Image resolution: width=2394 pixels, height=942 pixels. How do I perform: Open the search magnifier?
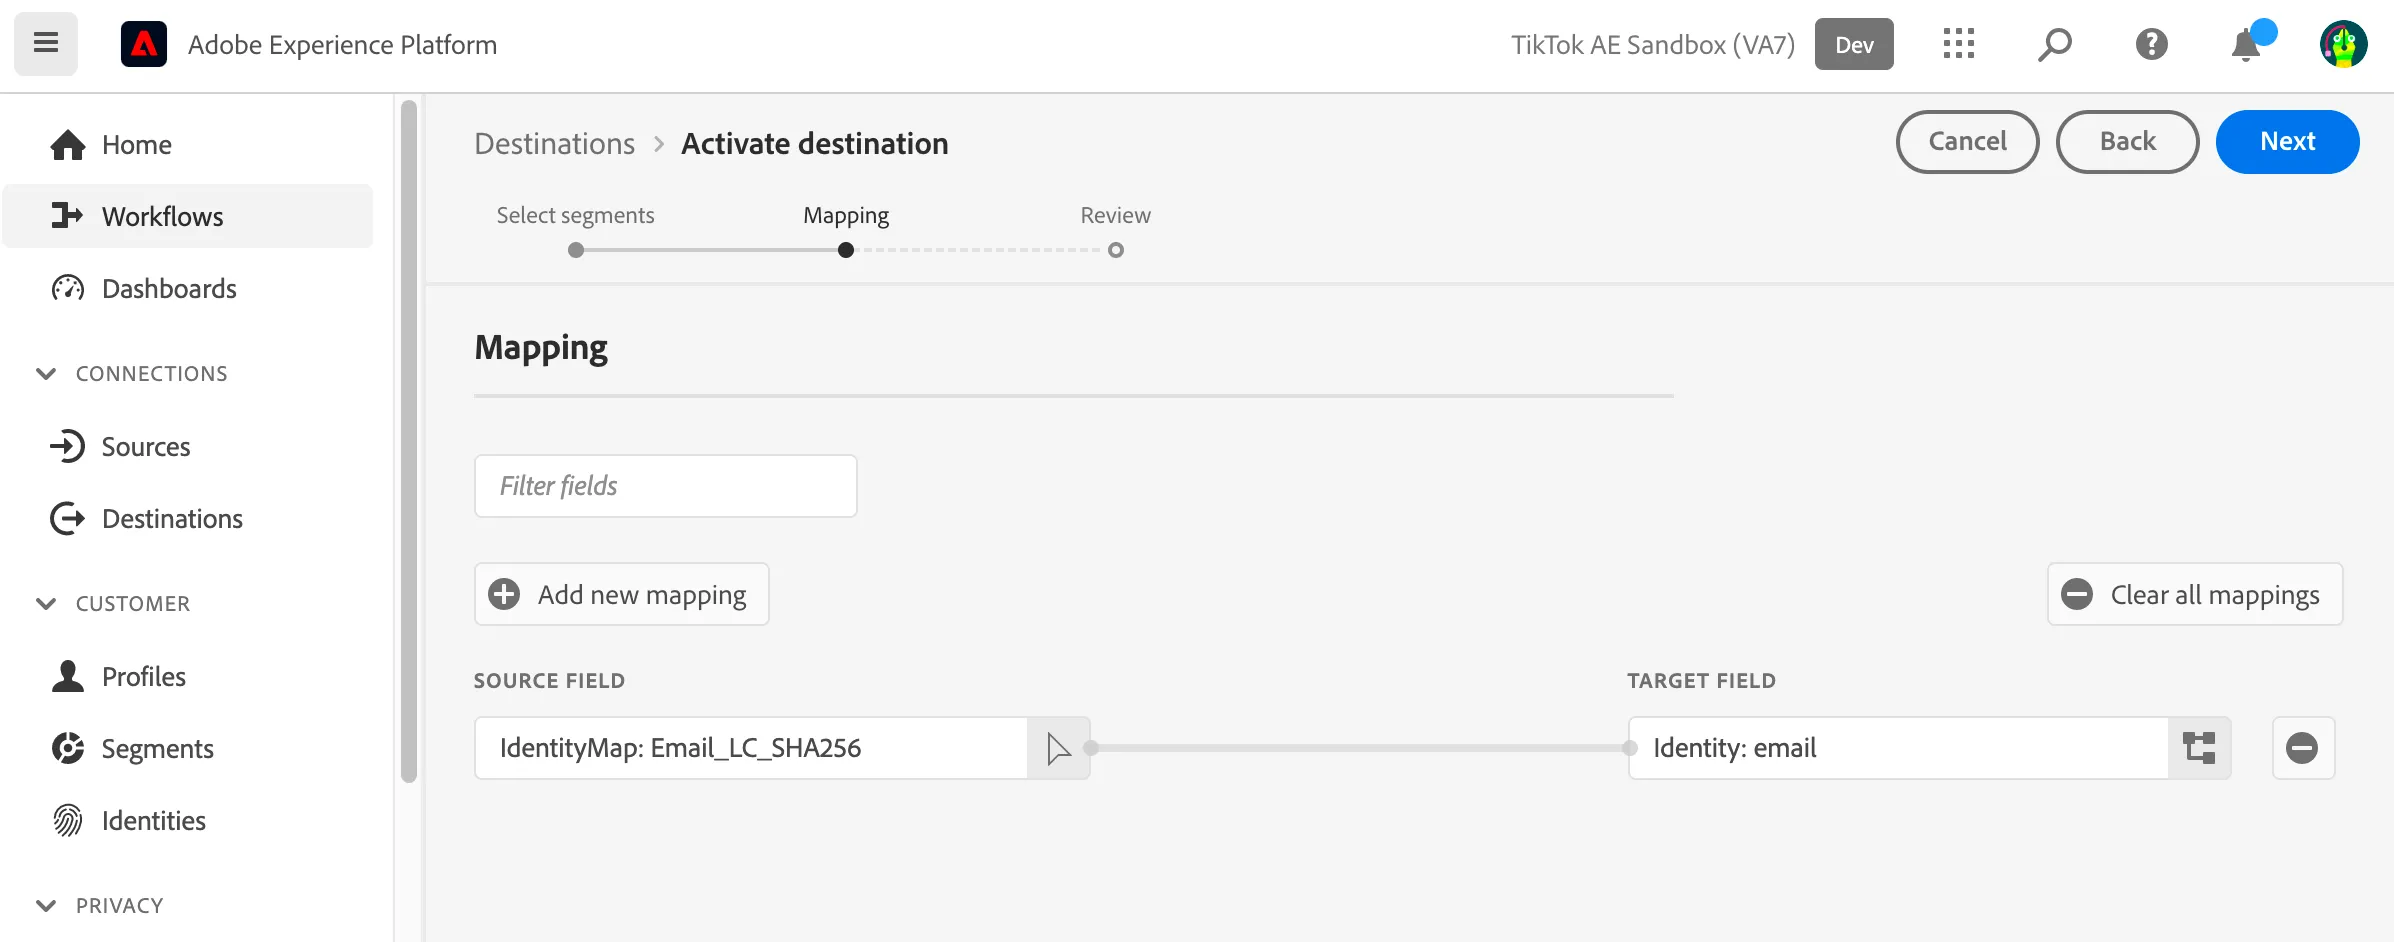click(x=2054, y=44)
